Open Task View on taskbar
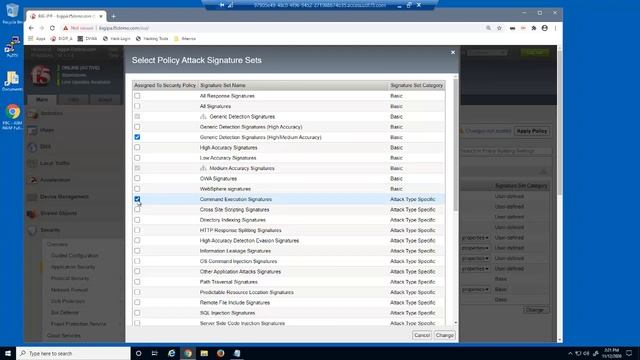640x360 pixels. tap(155, 353)
